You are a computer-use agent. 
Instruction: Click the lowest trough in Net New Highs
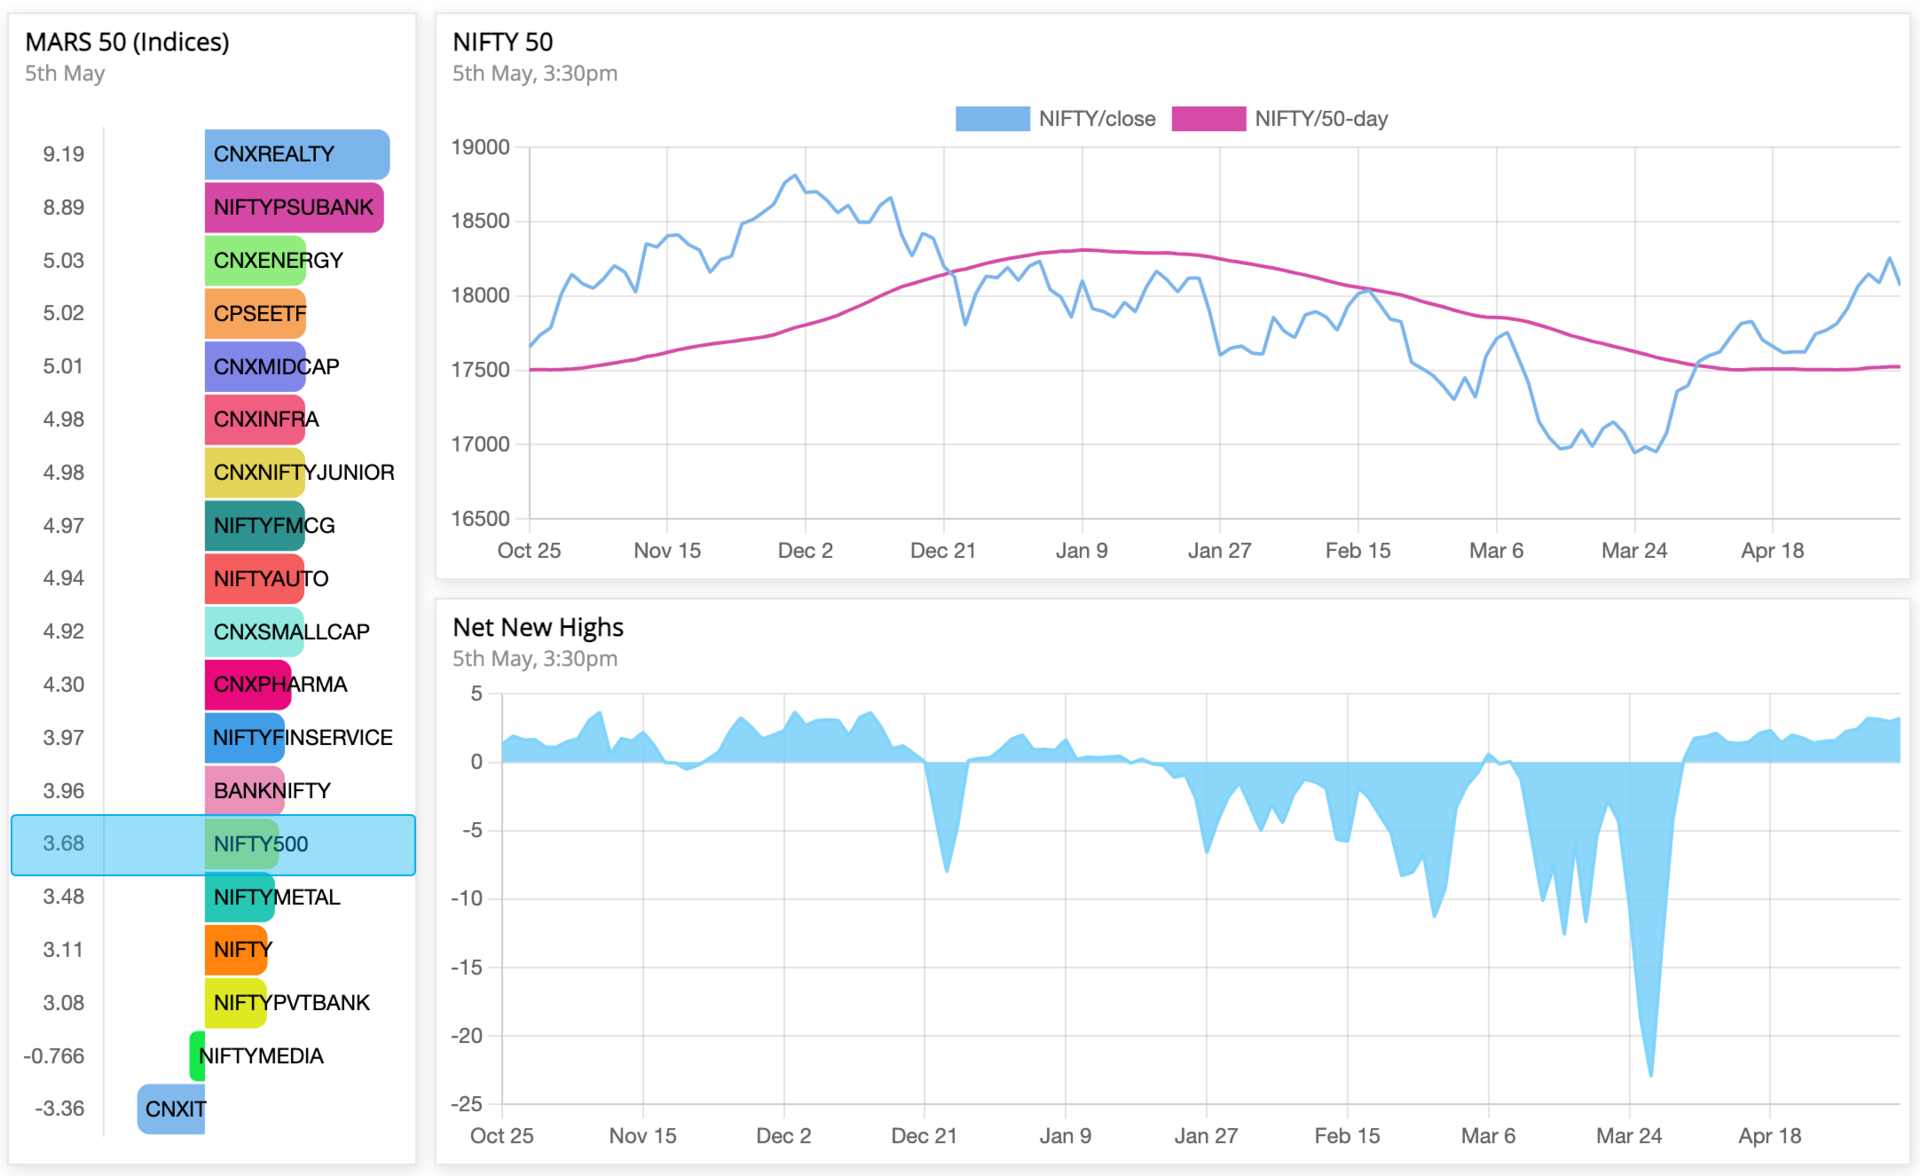[1650, 1075]
